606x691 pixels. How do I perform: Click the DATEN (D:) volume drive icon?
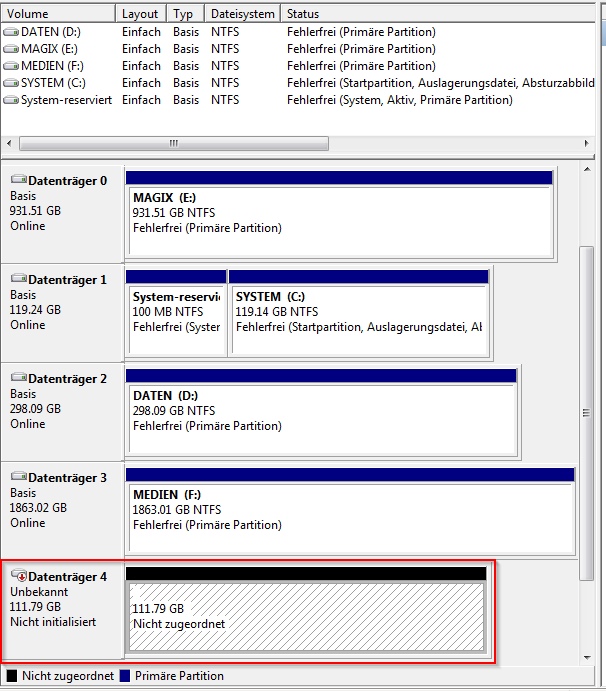point(11,32)
